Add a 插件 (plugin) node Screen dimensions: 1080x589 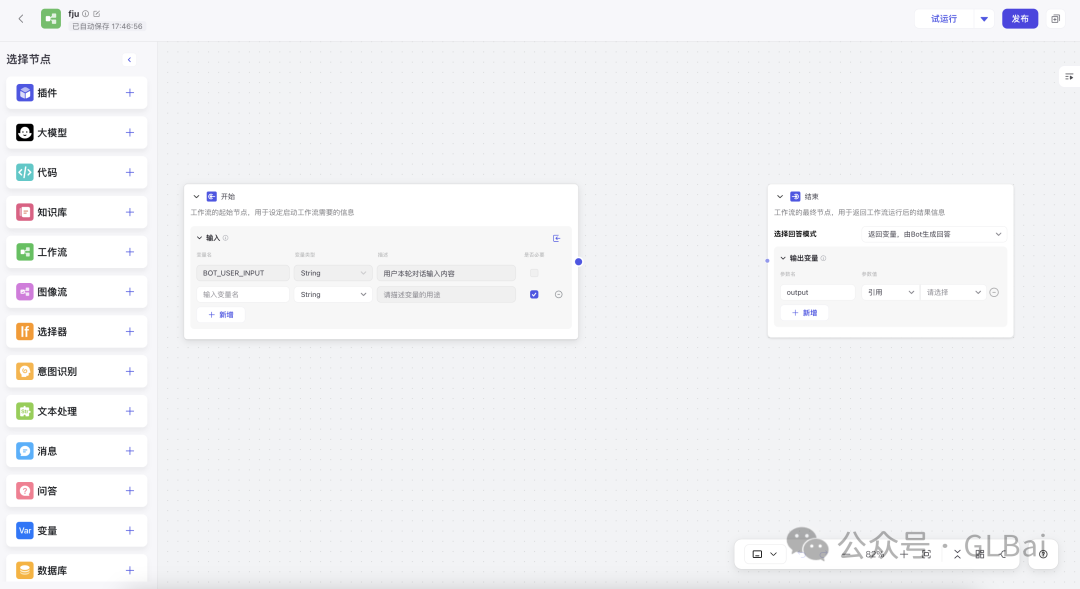point(129,93)
